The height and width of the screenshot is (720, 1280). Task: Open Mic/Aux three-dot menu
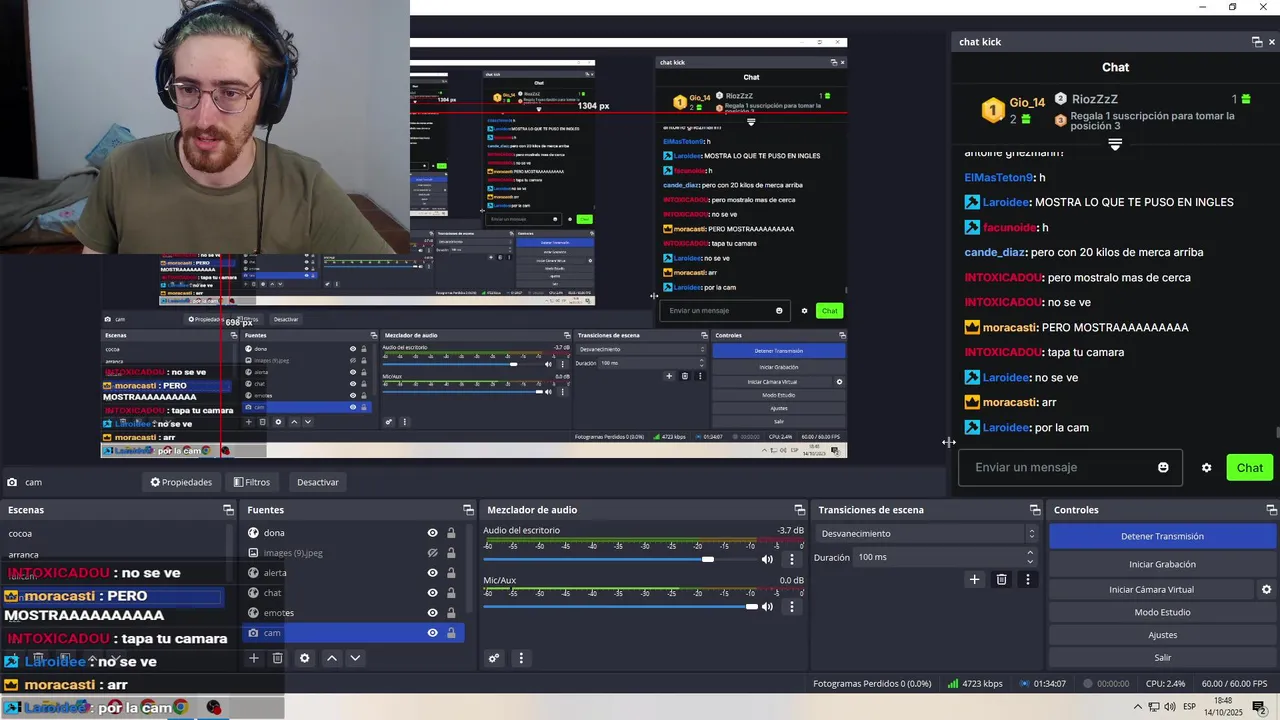792,606
